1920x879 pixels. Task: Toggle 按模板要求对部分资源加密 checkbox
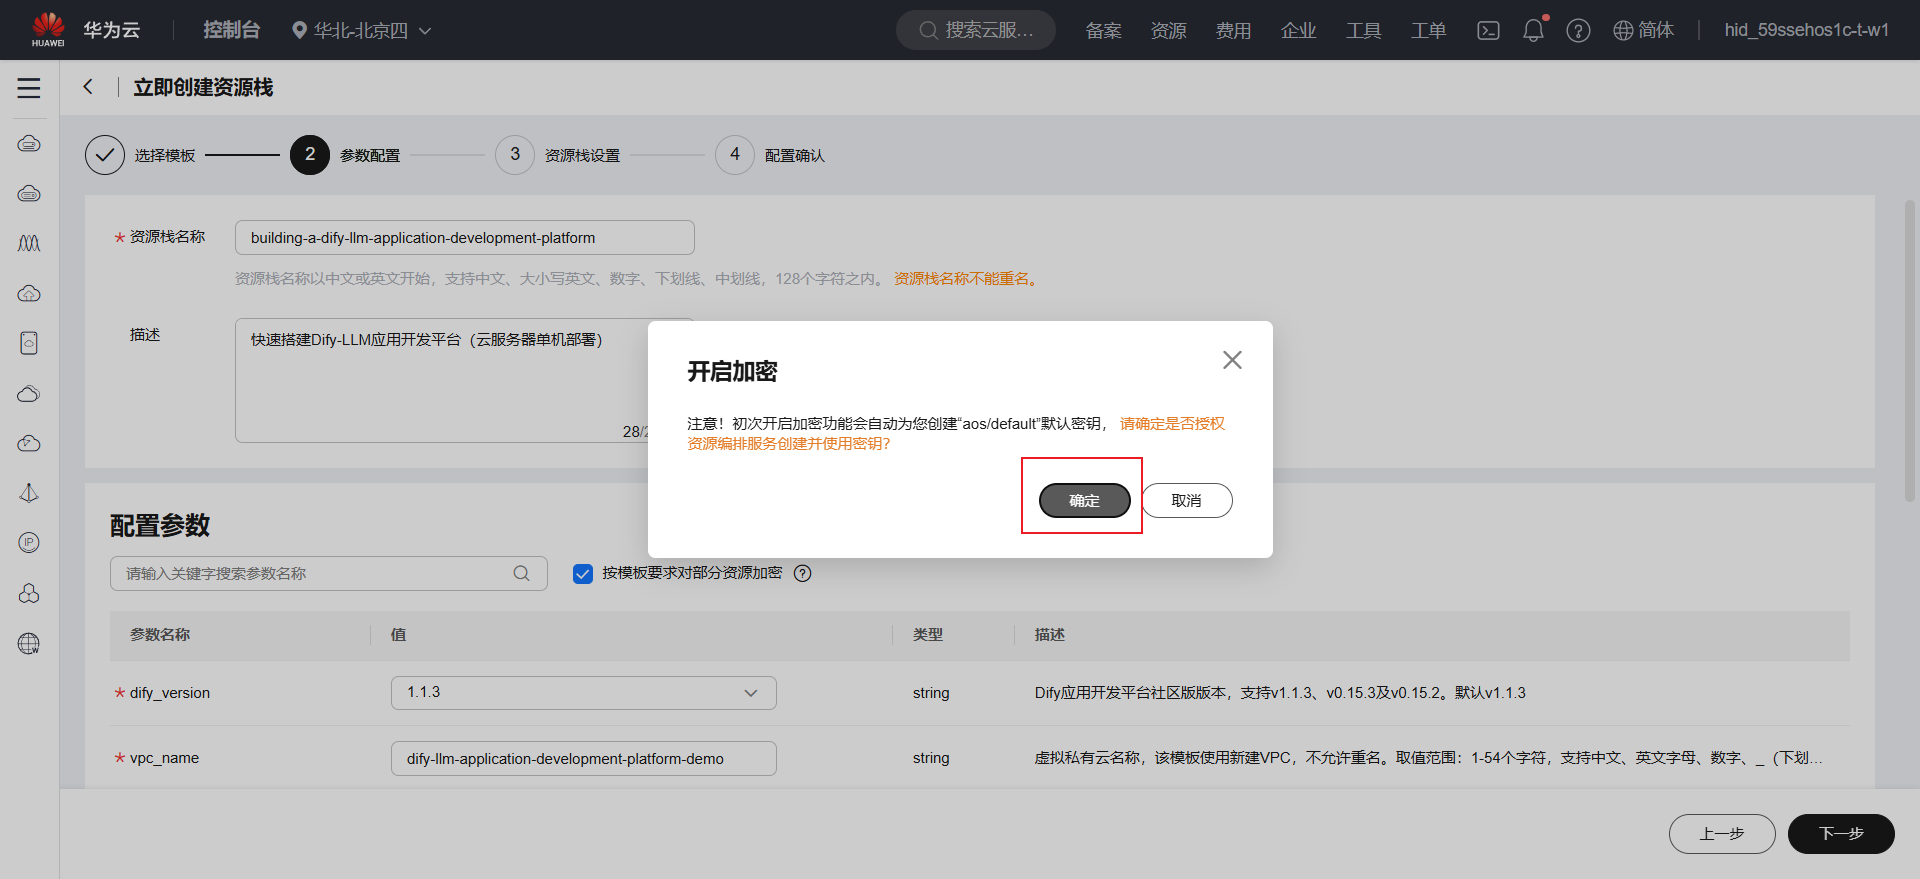point(583,573)
